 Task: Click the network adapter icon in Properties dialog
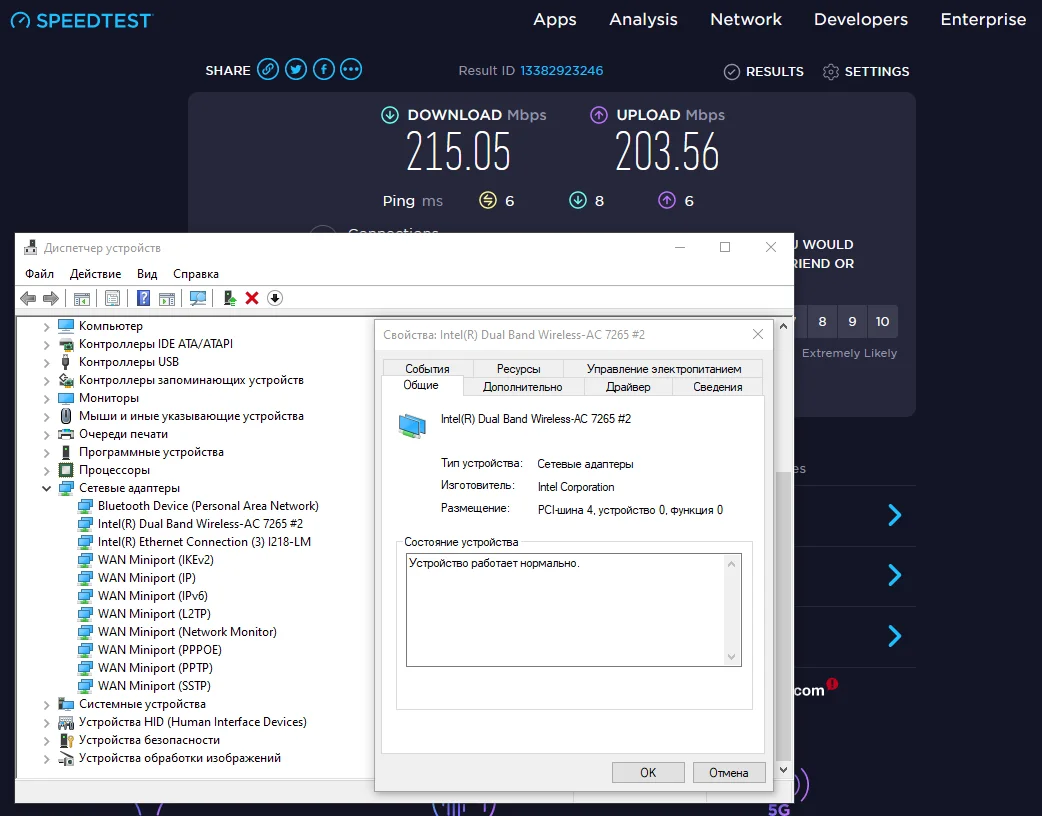tap(412, 426)
